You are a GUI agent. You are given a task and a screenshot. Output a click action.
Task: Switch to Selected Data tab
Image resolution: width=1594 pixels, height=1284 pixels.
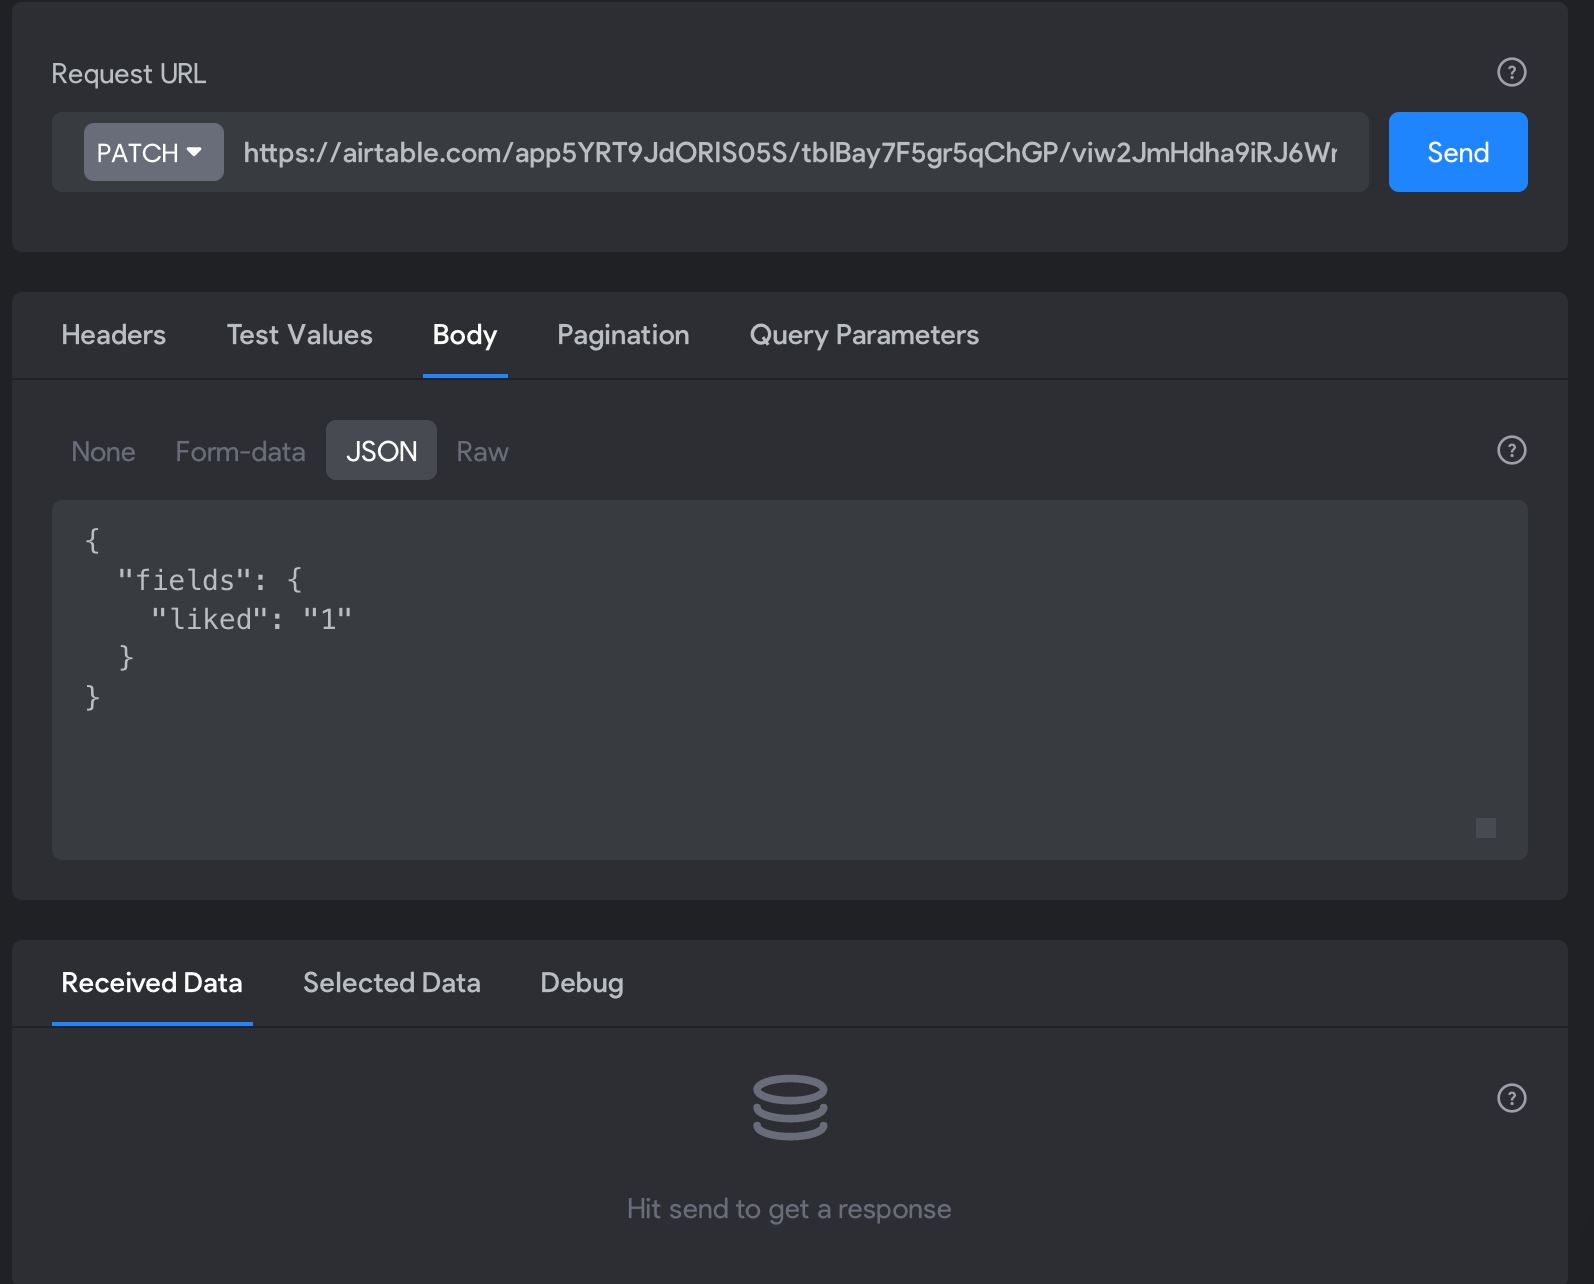pos(391,983)
